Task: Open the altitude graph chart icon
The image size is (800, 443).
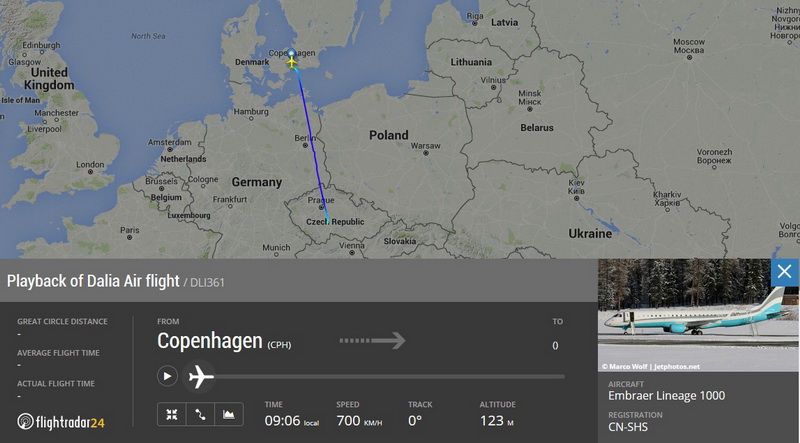Action: click(x=229, y=414)
